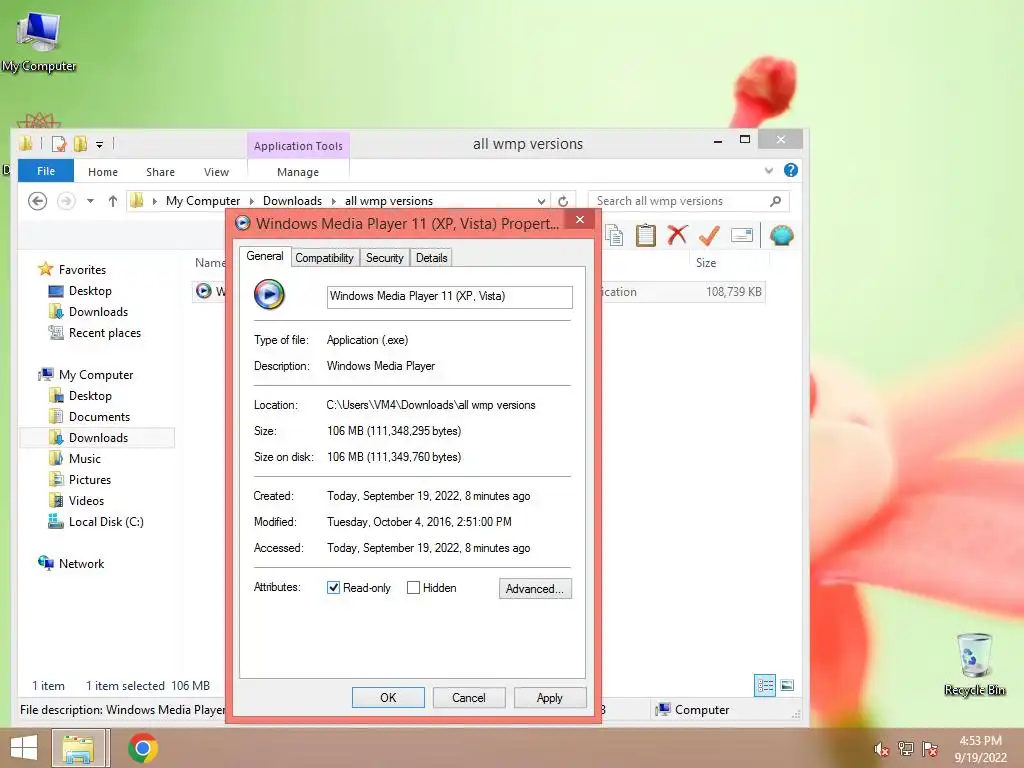1024x768 pixels.
Task: Click the quick access New folder icon
Action: click(x=80, y=144)
